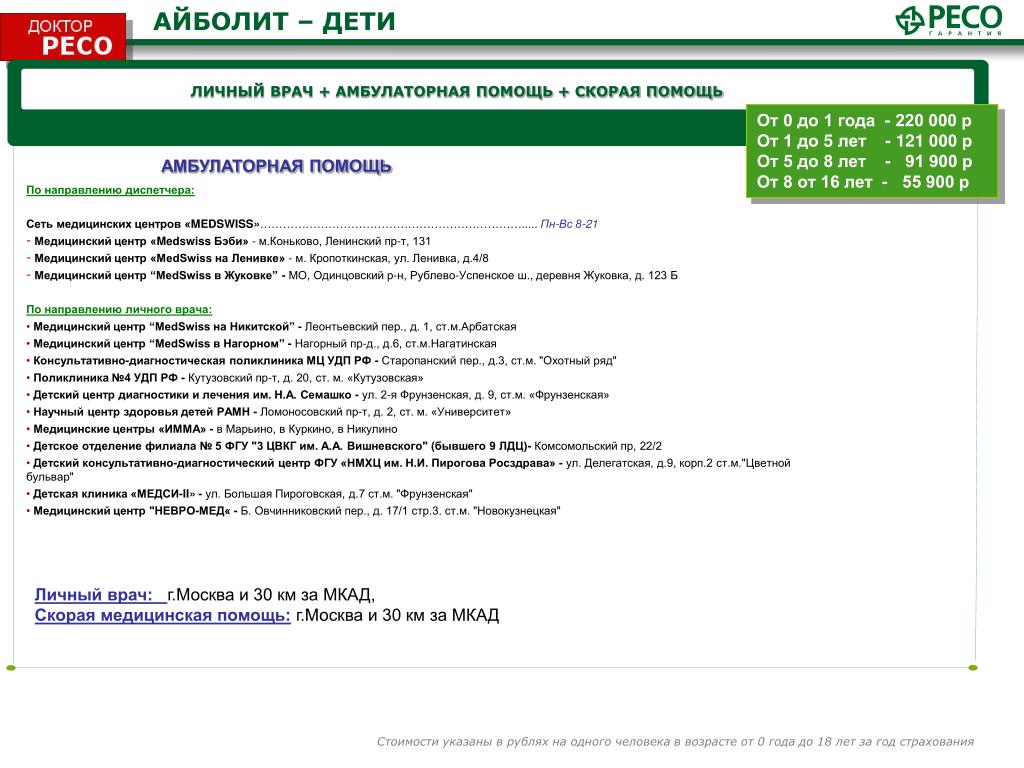Image resolution: width=1024 pixels, height=768 pixels.
Task: Click the Пн-Вс 8-21 schedule text
Action: pyautogui.click(x=569, y=224)
